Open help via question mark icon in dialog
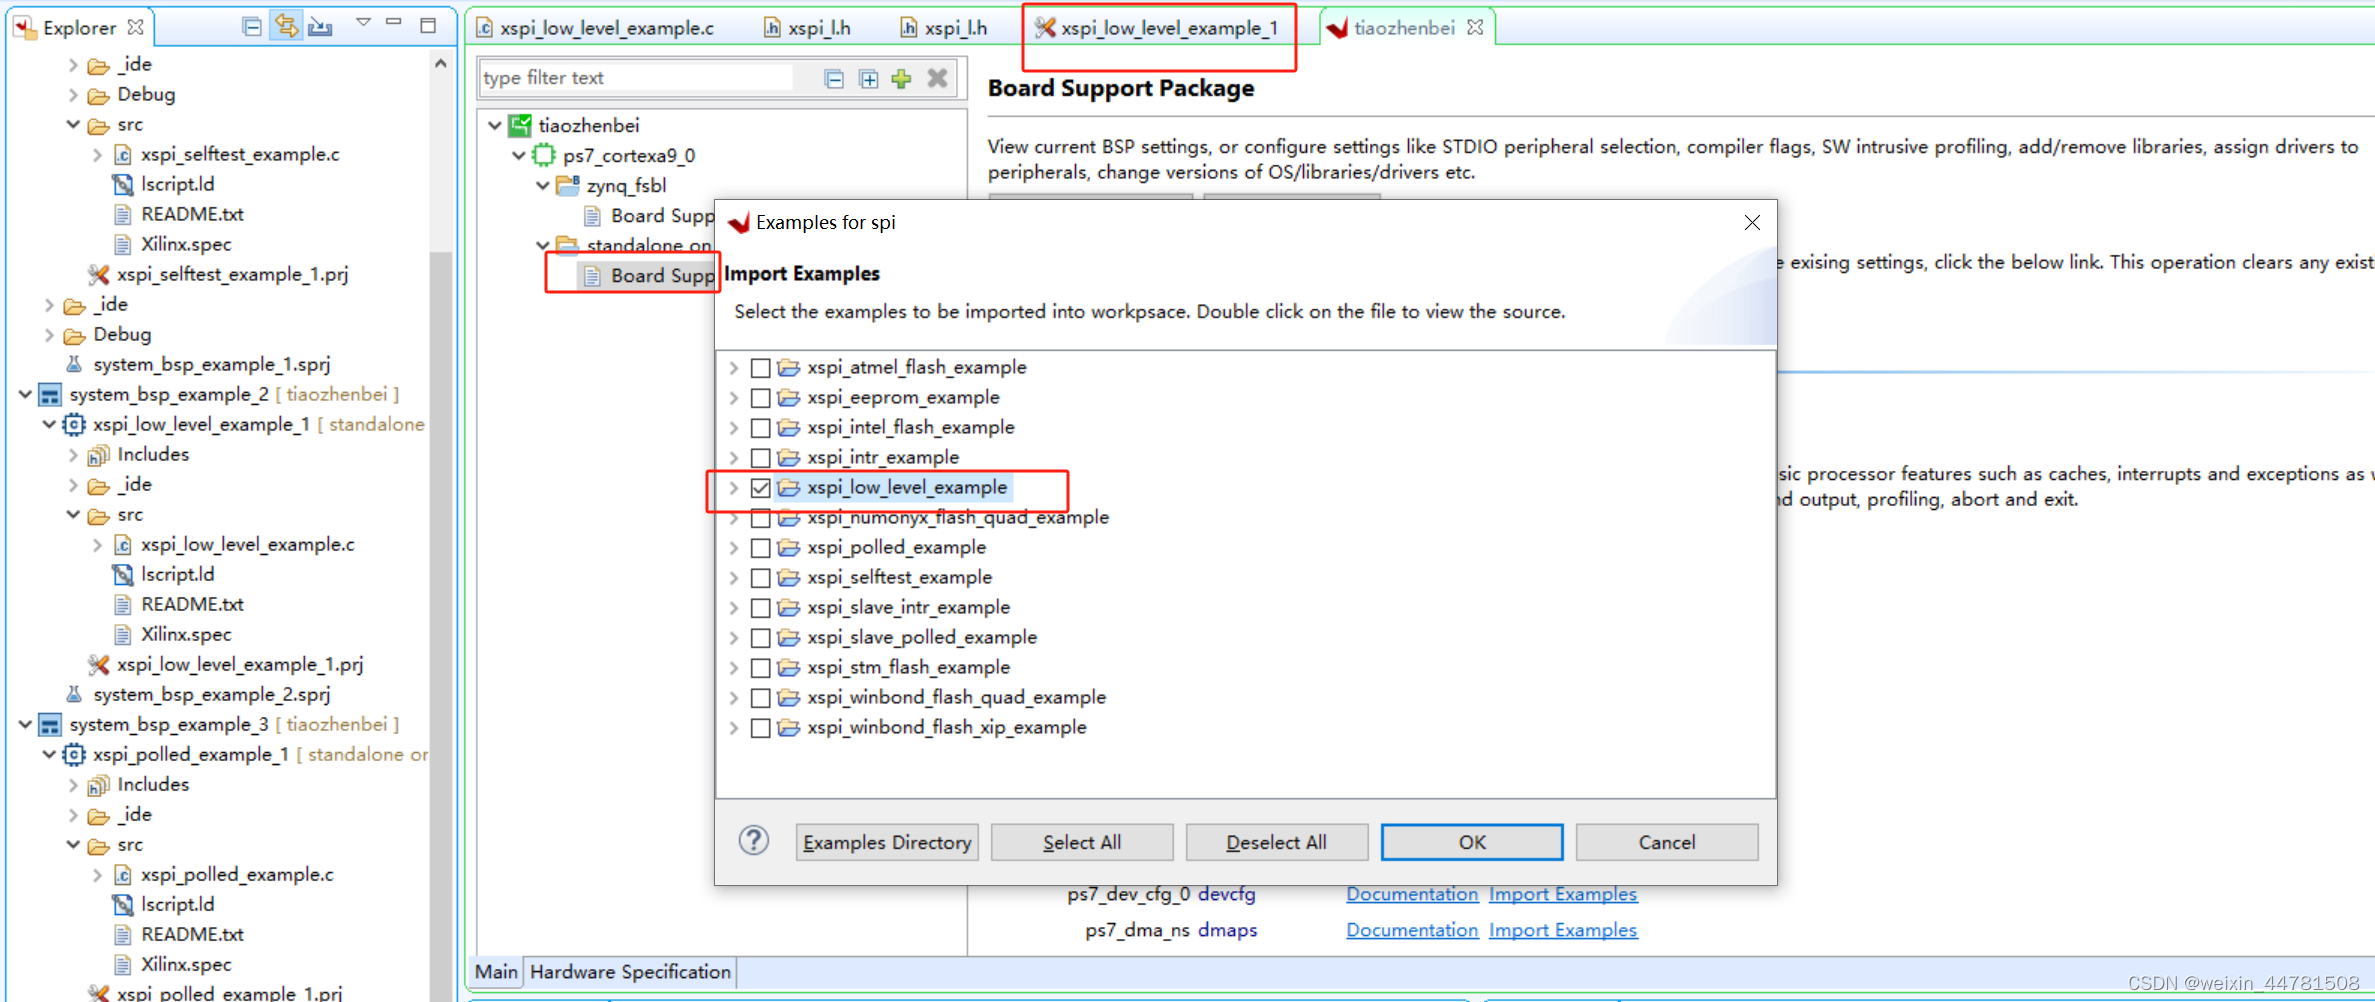Image resolution: width=2375 pixels, height=1002 pixels. point(753,841)
